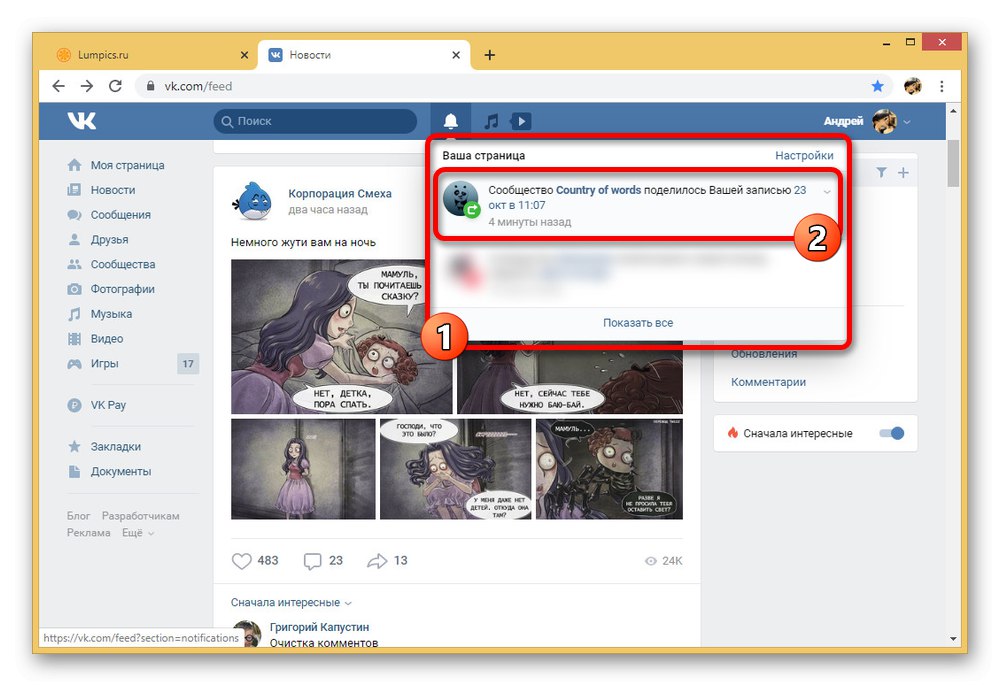Open a new browser tab with plus
The width and height of the screenshot is (1000, 686).
coord(489,55)
